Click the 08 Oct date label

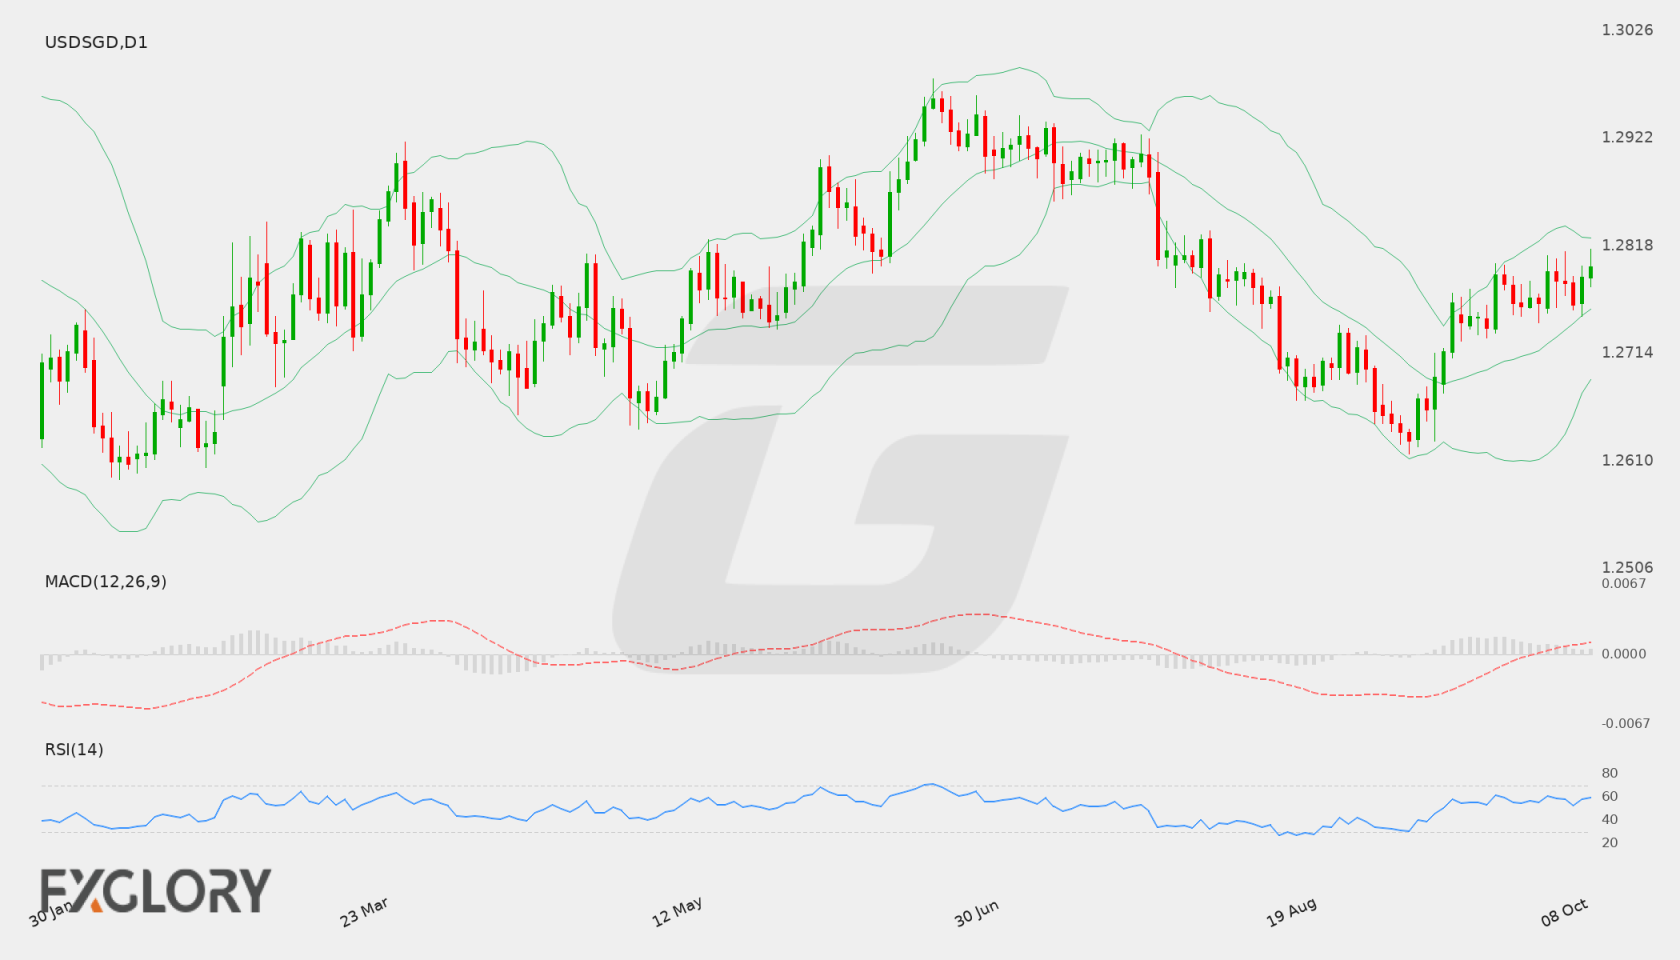(x=1564, y=912)
